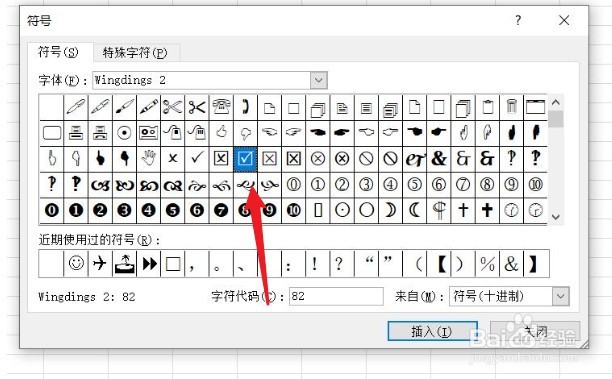Screen dimensions: 612x379
Task: Select the checked box symbol in grid
Action: pyautogui.click(x=245, y=158)
